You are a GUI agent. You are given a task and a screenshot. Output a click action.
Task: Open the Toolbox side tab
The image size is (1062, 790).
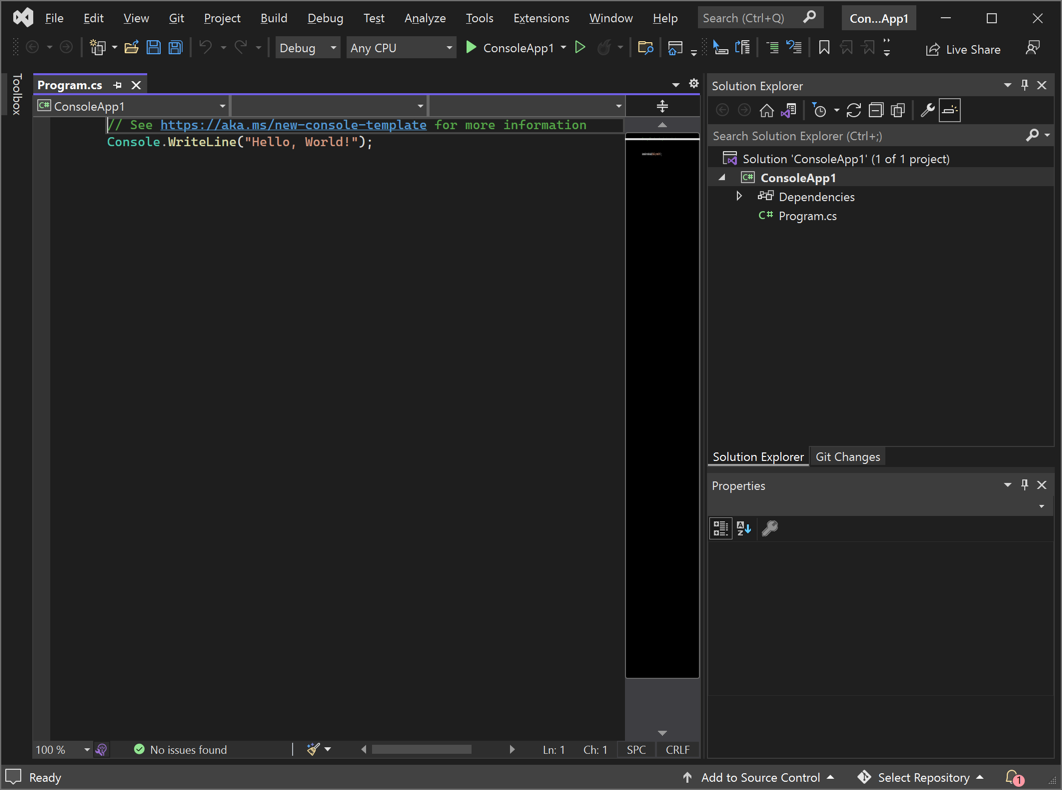pyautogui.click(x=17, y=94)
